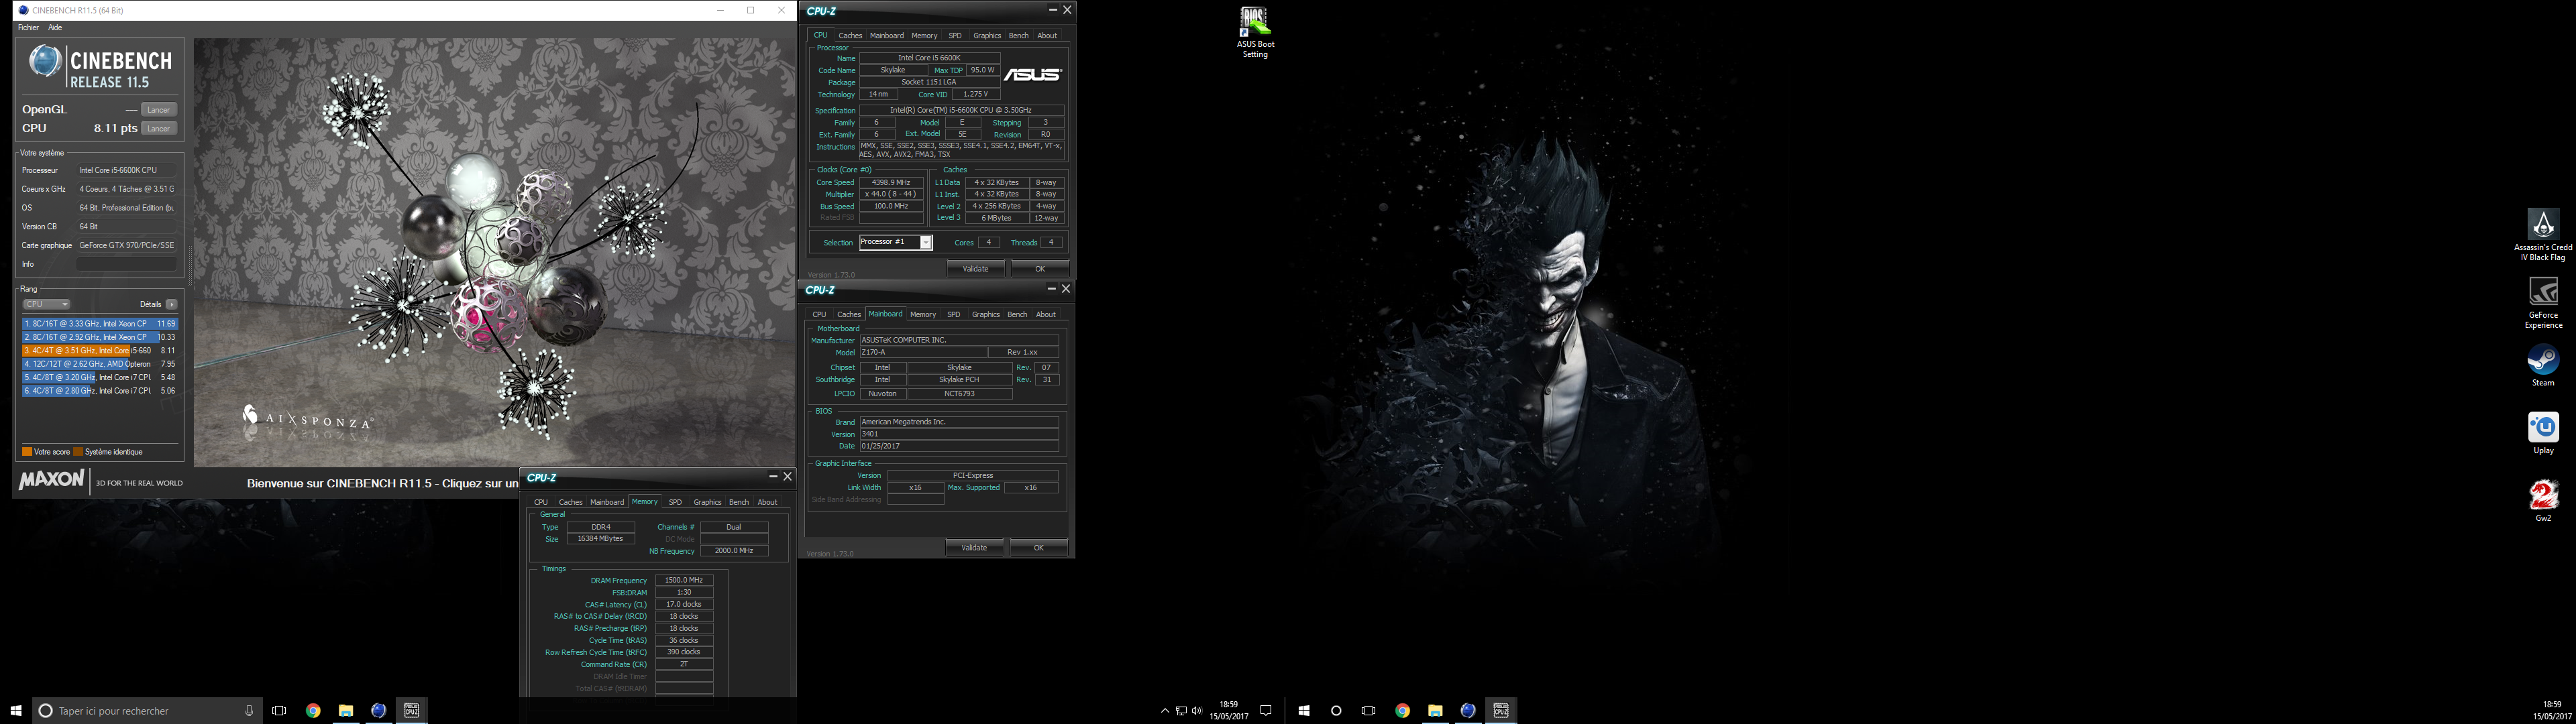Click the Info input field in Votre système
Screen dimensions: 2576x724
point(127,264)
